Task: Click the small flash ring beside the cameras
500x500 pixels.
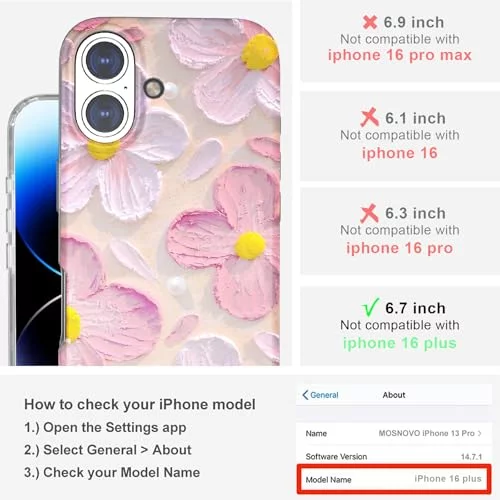Action: point(154,88)
